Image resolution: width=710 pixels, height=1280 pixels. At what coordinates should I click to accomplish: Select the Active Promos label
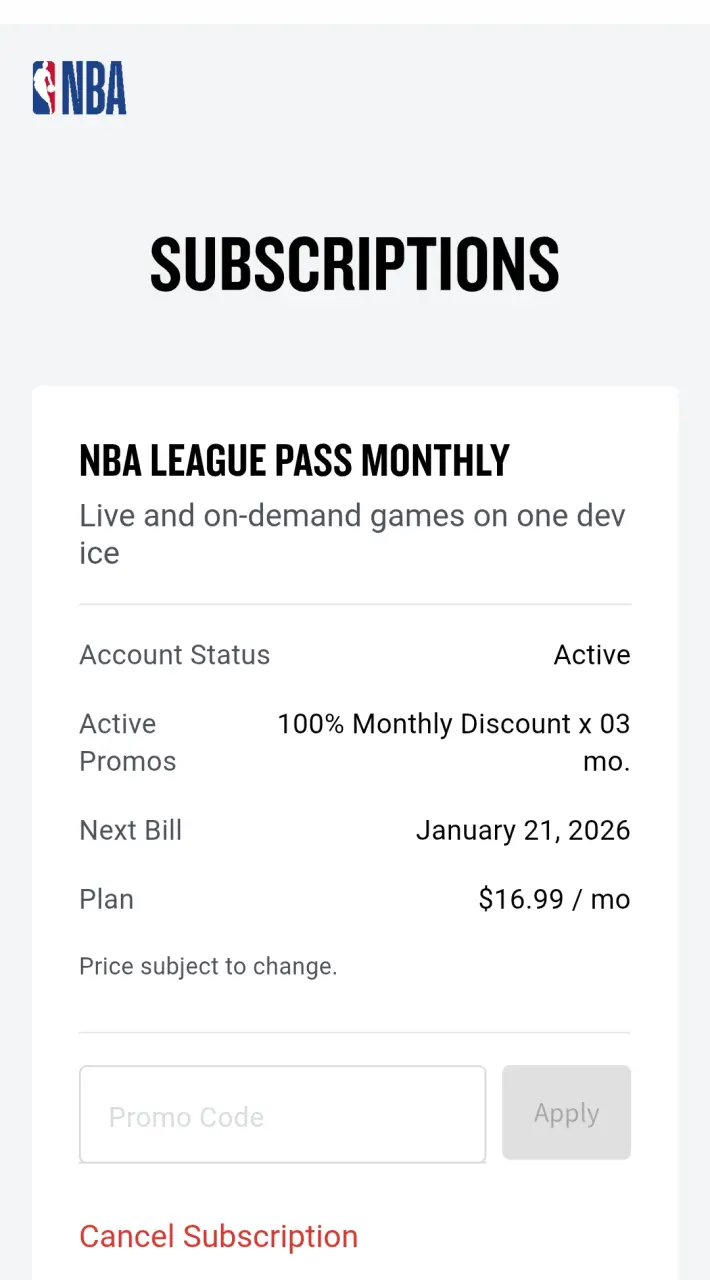click(x=128, y=742)
